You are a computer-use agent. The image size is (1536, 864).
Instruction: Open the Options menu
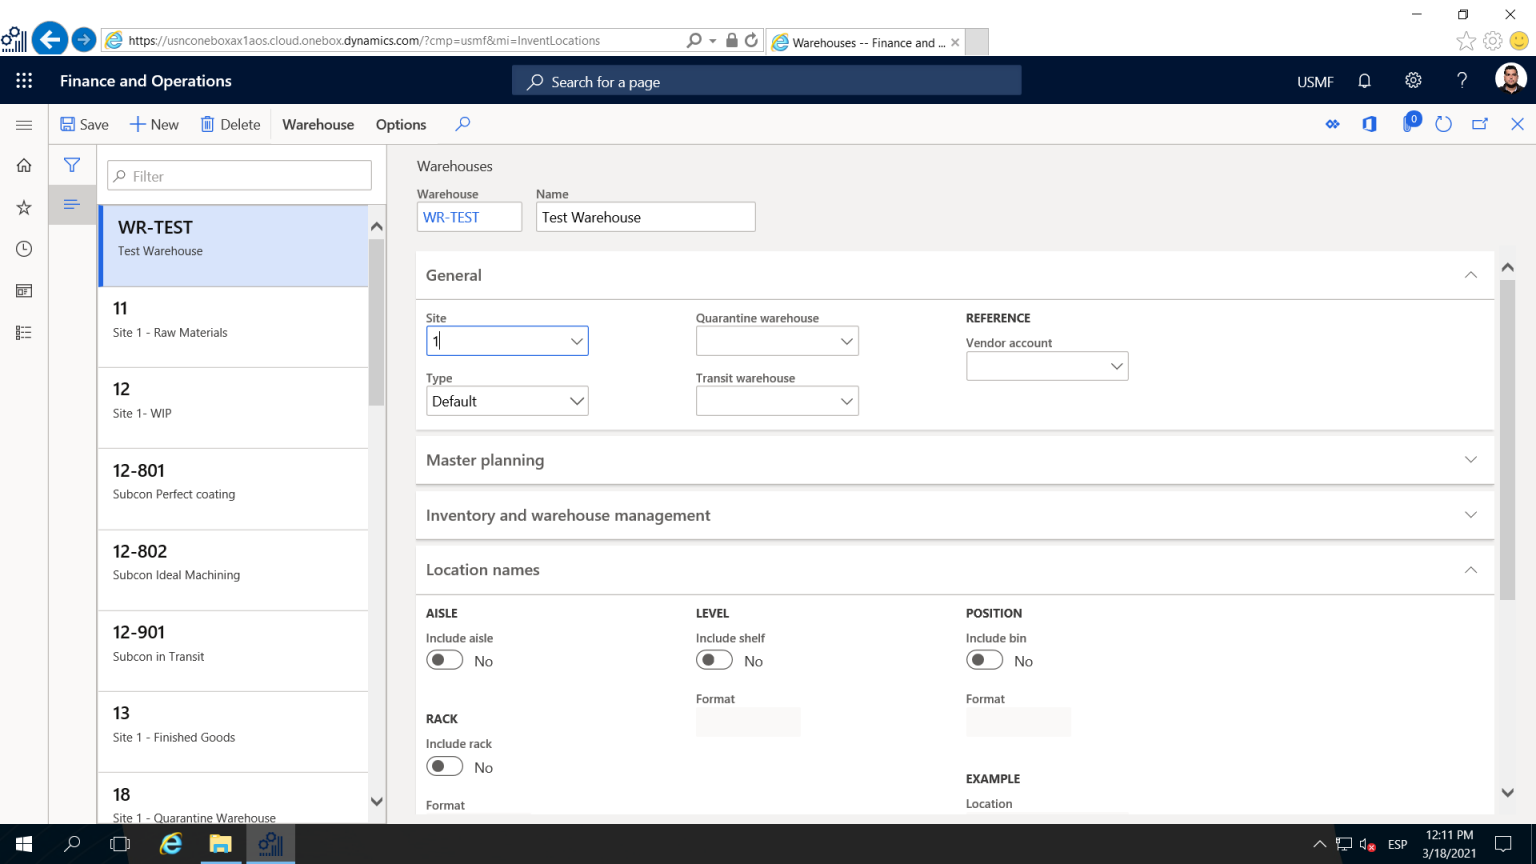click(400, 124)
